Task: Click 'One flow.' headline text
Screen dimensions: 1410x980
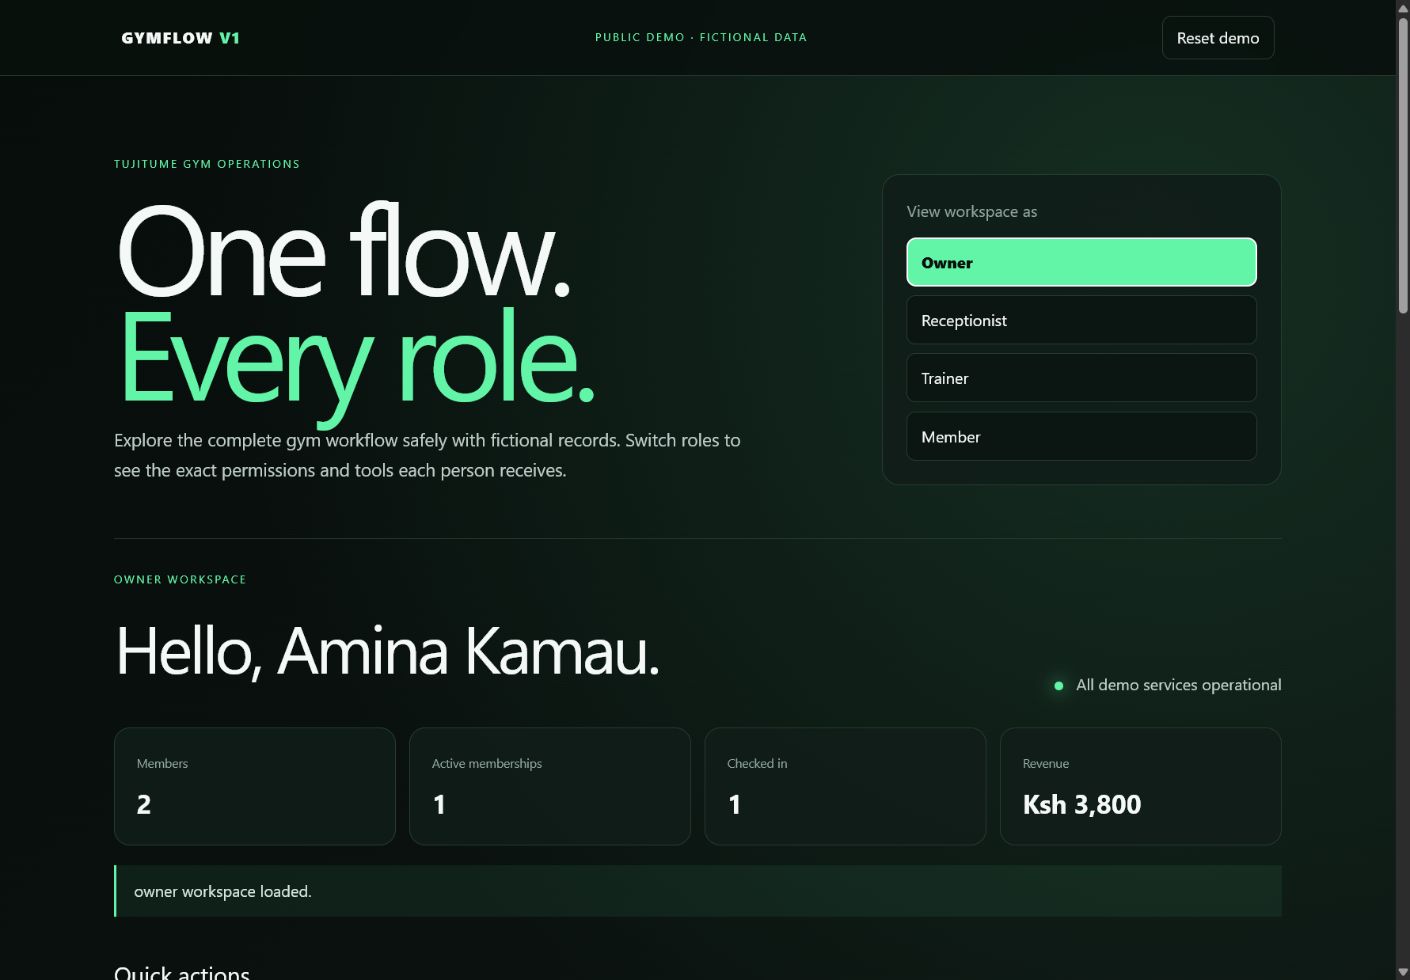Action: [343, 250]
